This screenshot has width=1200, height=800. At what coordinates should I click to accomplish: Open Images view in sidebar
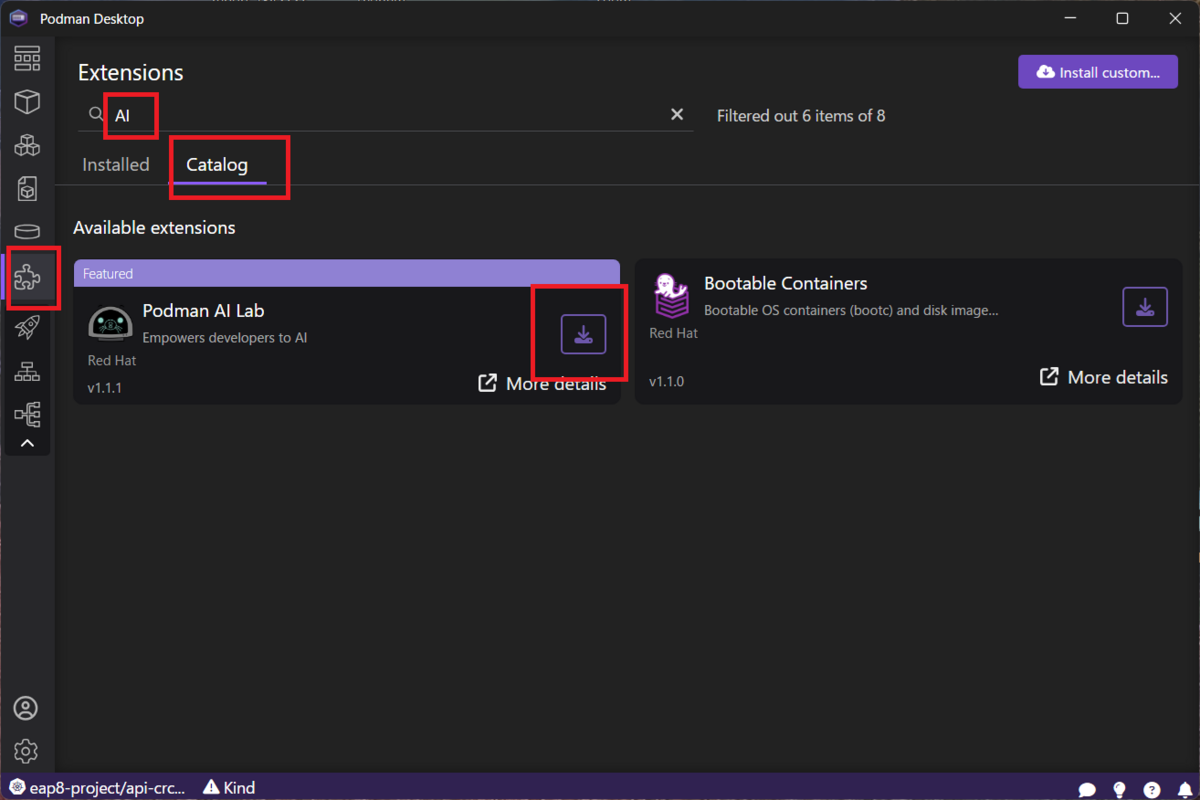[x=27, y=189]
